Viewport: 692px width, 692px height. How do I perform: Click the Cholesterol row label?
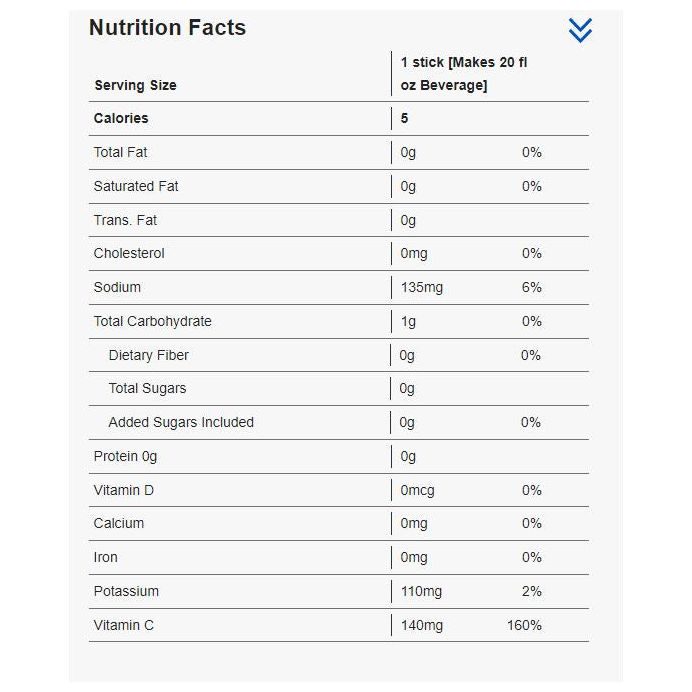[x=129, y=253]
